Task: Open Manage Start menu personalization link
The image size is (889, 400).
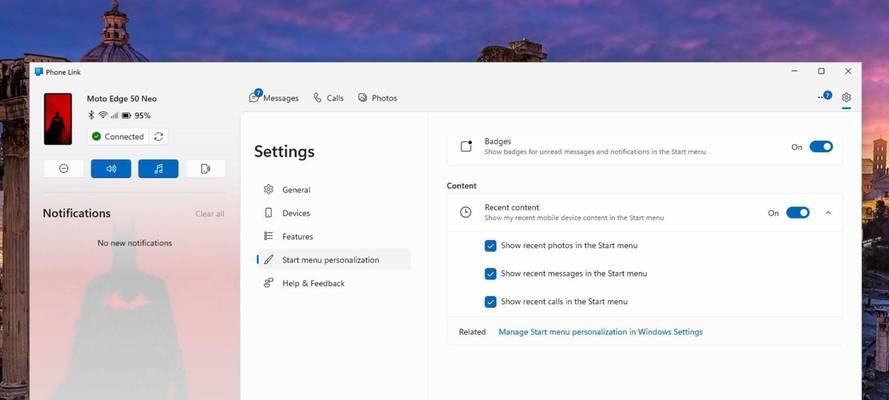Action: 600,332
